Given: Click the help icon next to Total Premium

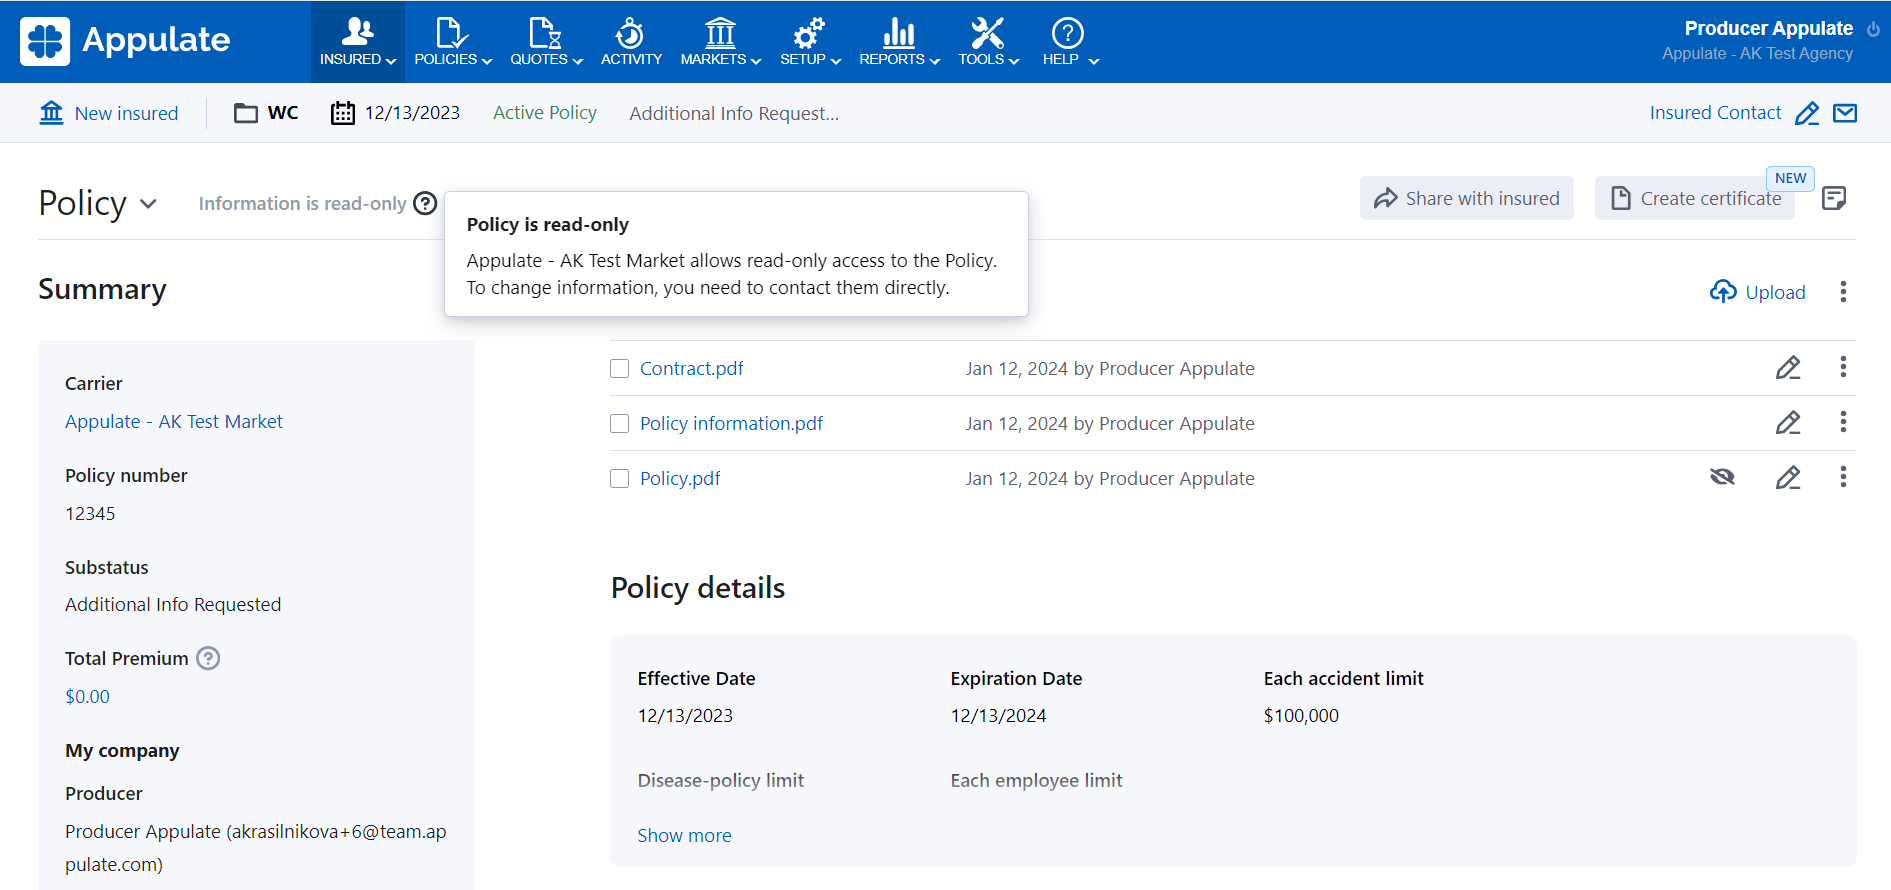Looking at the screenshot, I should point(208,658).
